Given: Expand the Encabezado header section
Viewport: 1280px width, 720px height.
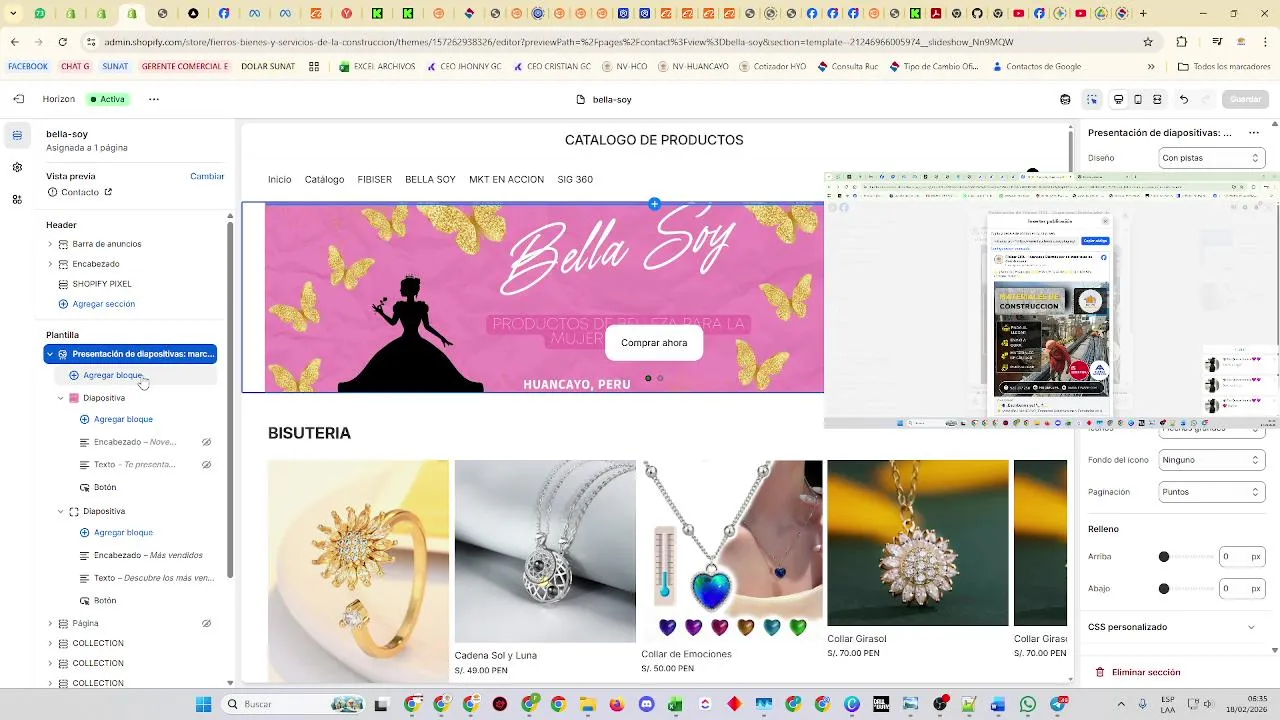Looking at the screenshot, I should (50, 264).
